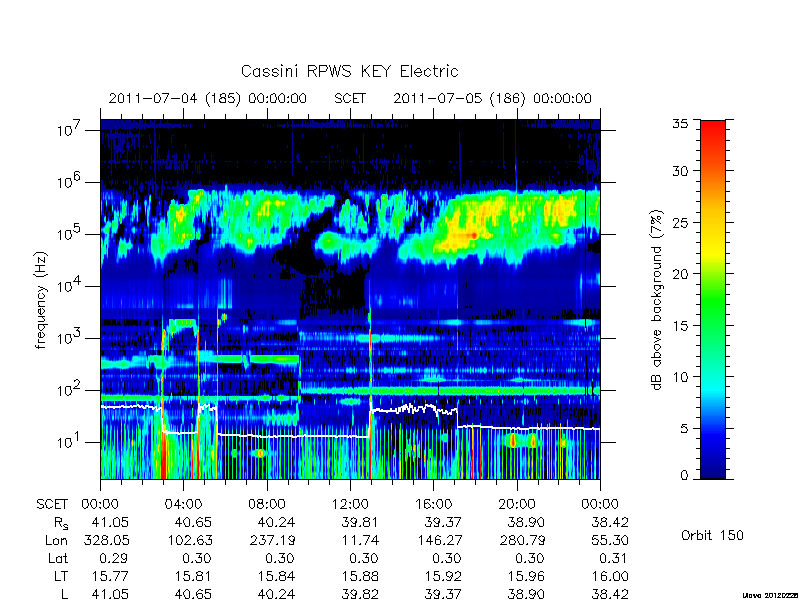
Task: Click the Lon value '146.27'
Action: coord(439,540)
